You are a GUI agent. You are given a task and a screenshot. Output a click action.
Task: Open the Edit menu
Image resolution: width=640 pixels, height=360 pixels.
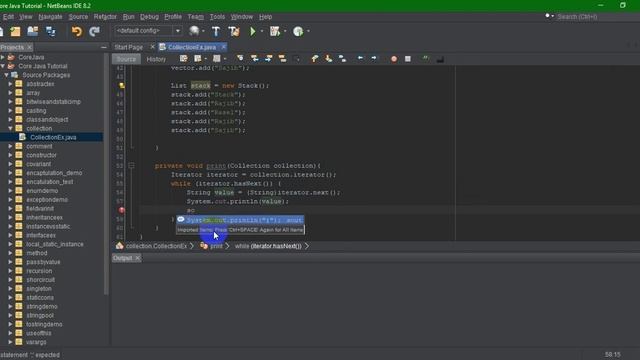[x=8, y=17]
